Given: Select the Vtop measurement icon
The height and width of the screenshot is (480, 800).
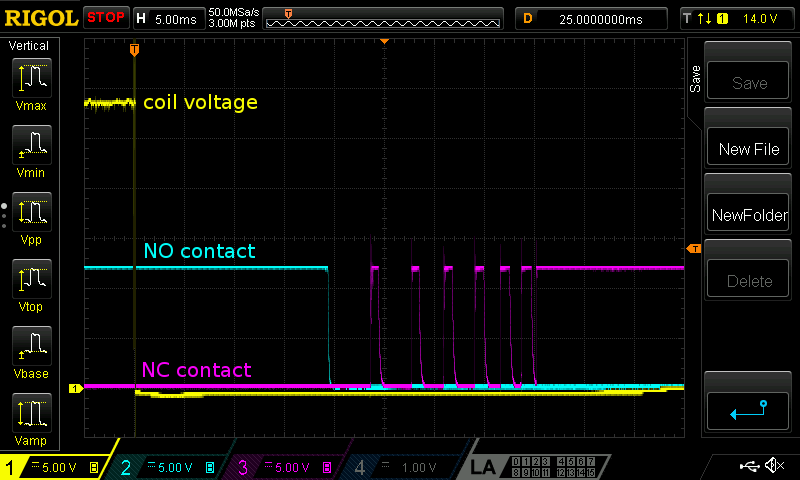Looking at the screenshot, I should 32,279.
